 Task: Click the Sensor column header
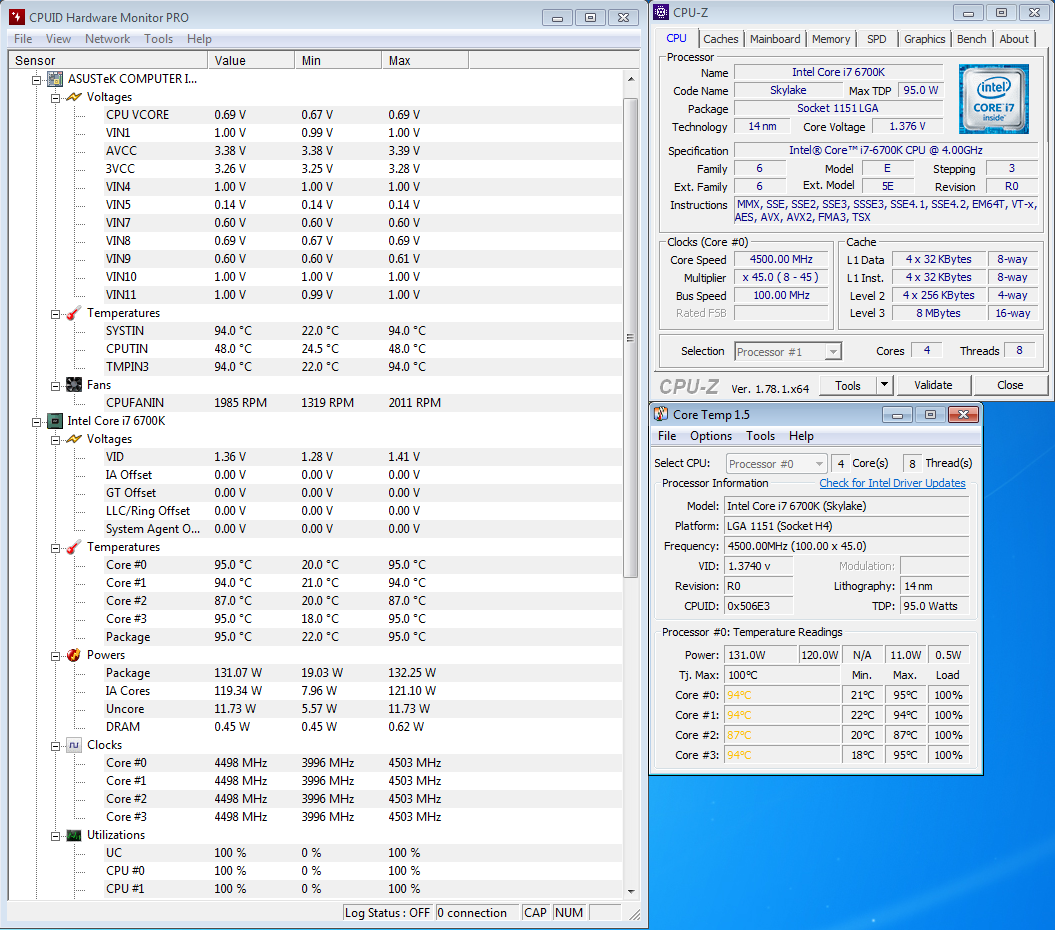pos(108,61)
